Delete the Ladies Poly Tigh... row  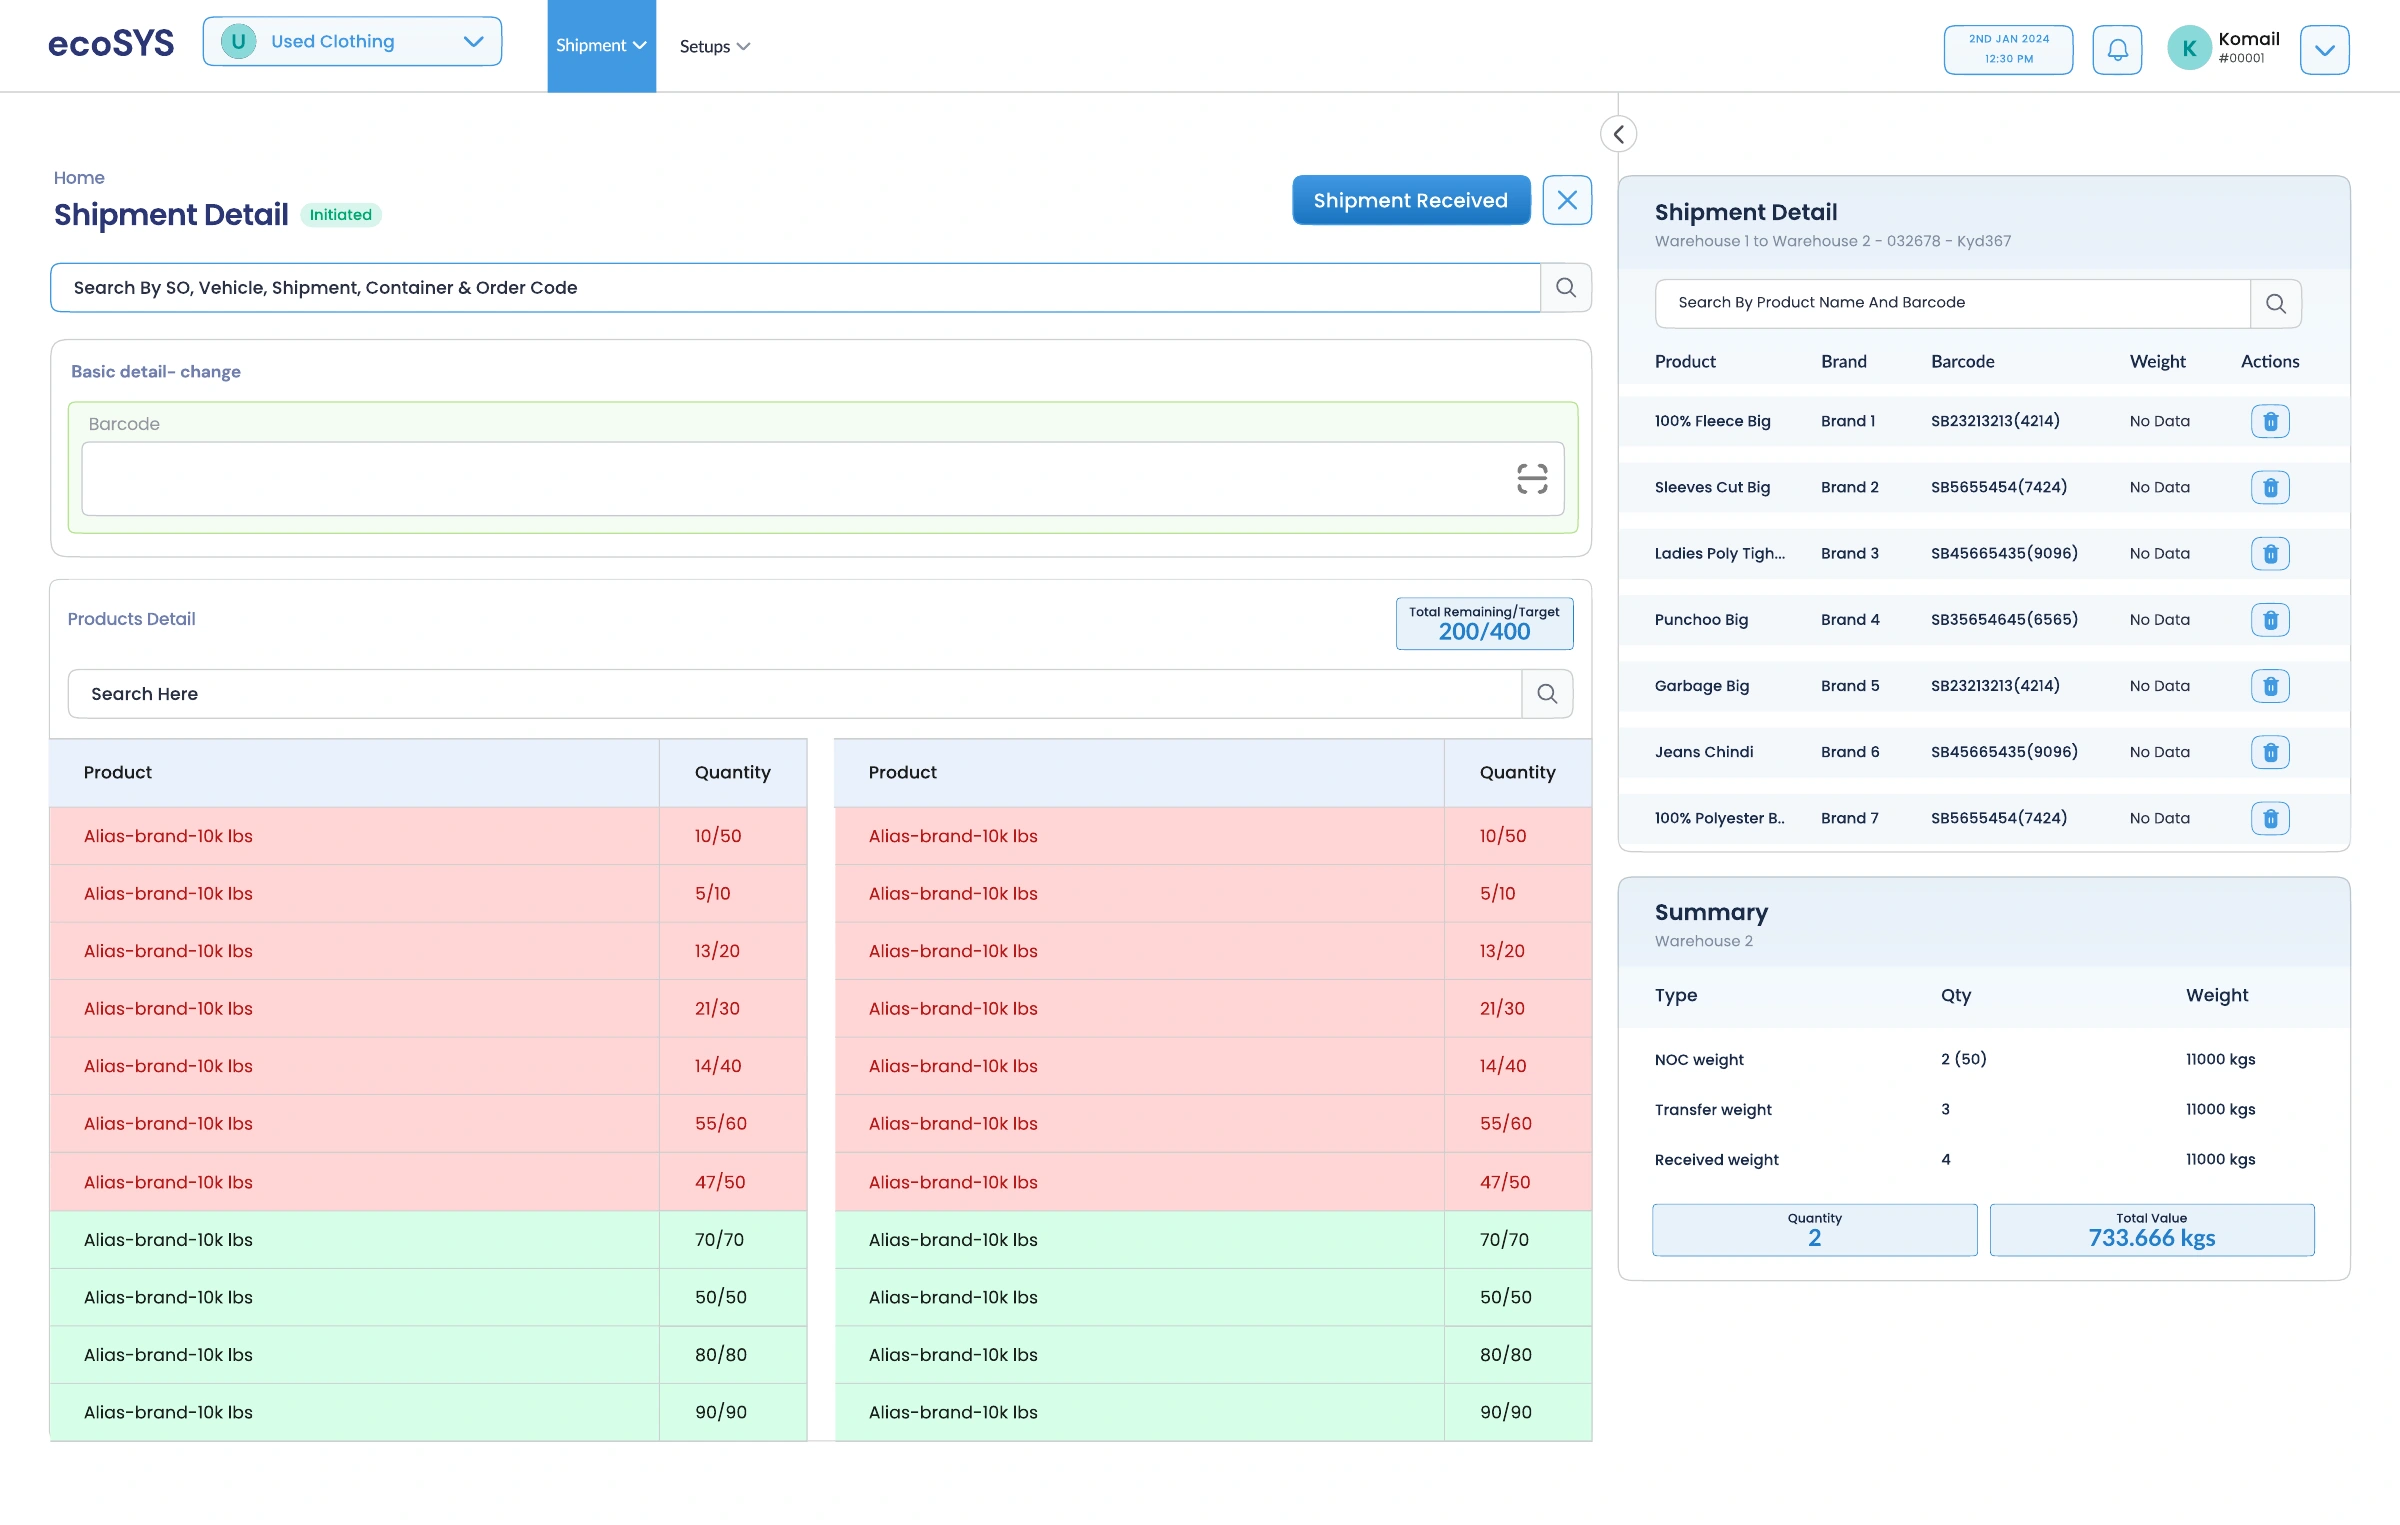click(2270, 553)
